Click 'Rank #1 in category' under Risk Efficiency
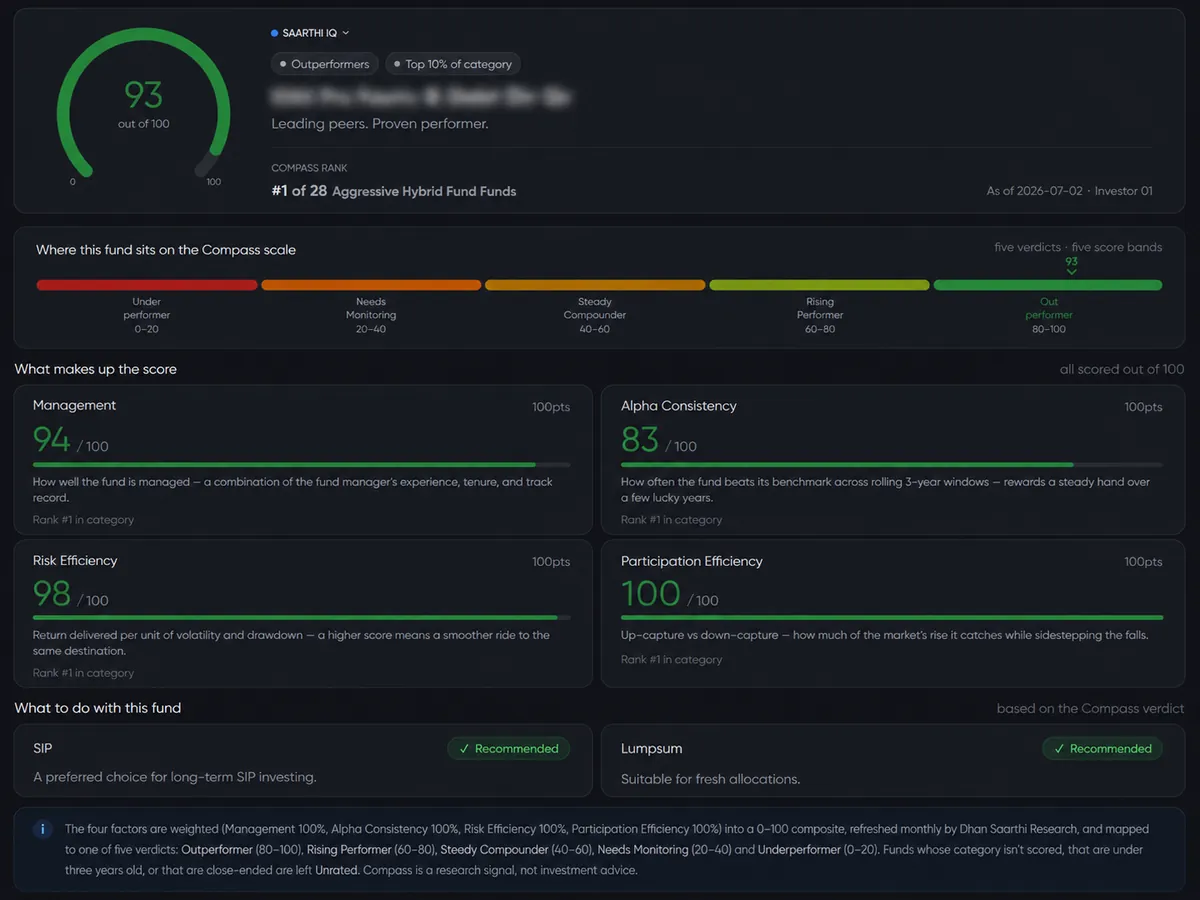This screenshot has height=900, width=1200. (x=83, y=673)
